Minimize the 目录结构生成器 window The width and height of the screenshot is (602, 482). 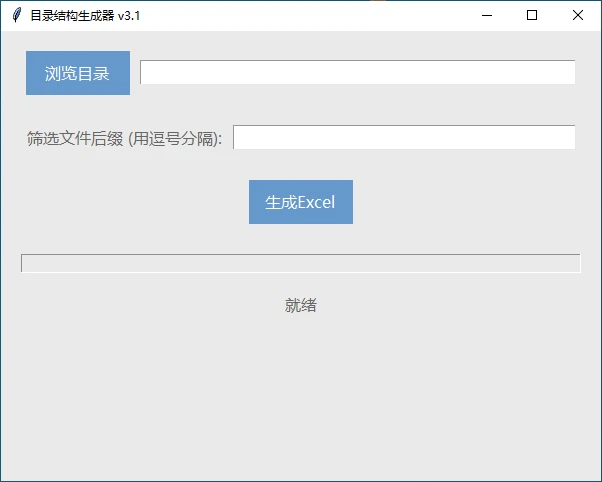click(487, 15)
